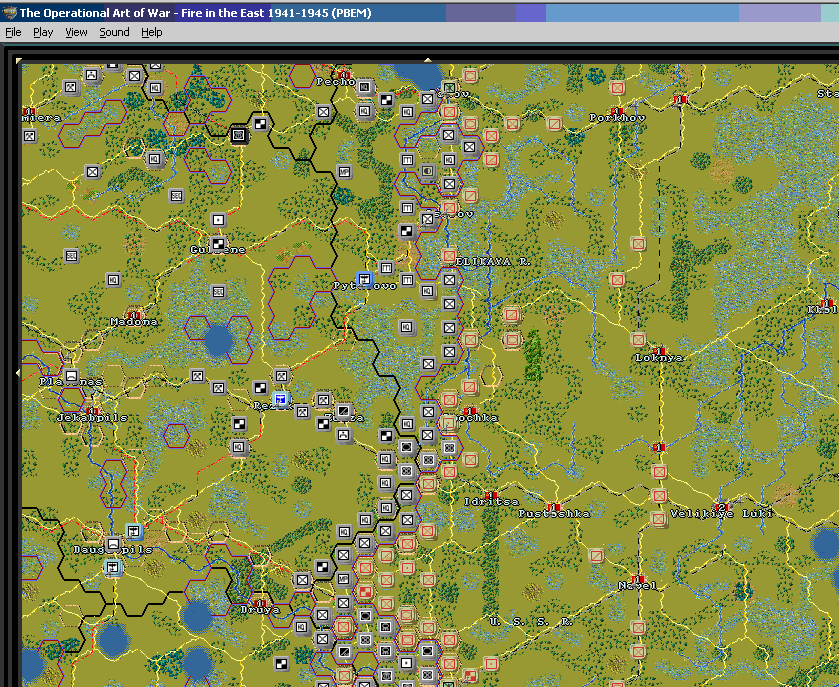Select the green-tinted unit counter at Pskov
Image resolution: width=839 pixels, height=687 pixels.
point(449,87)
